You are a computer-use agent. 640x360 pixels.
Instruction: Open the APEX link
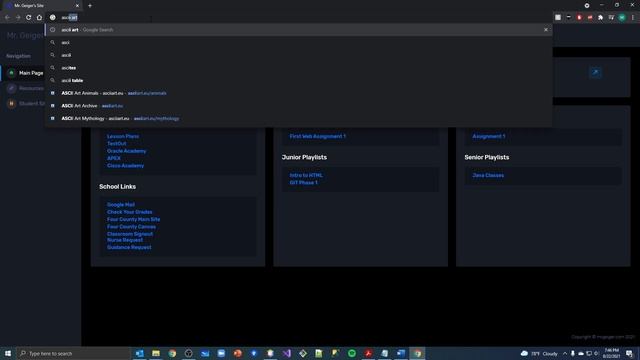114,158
